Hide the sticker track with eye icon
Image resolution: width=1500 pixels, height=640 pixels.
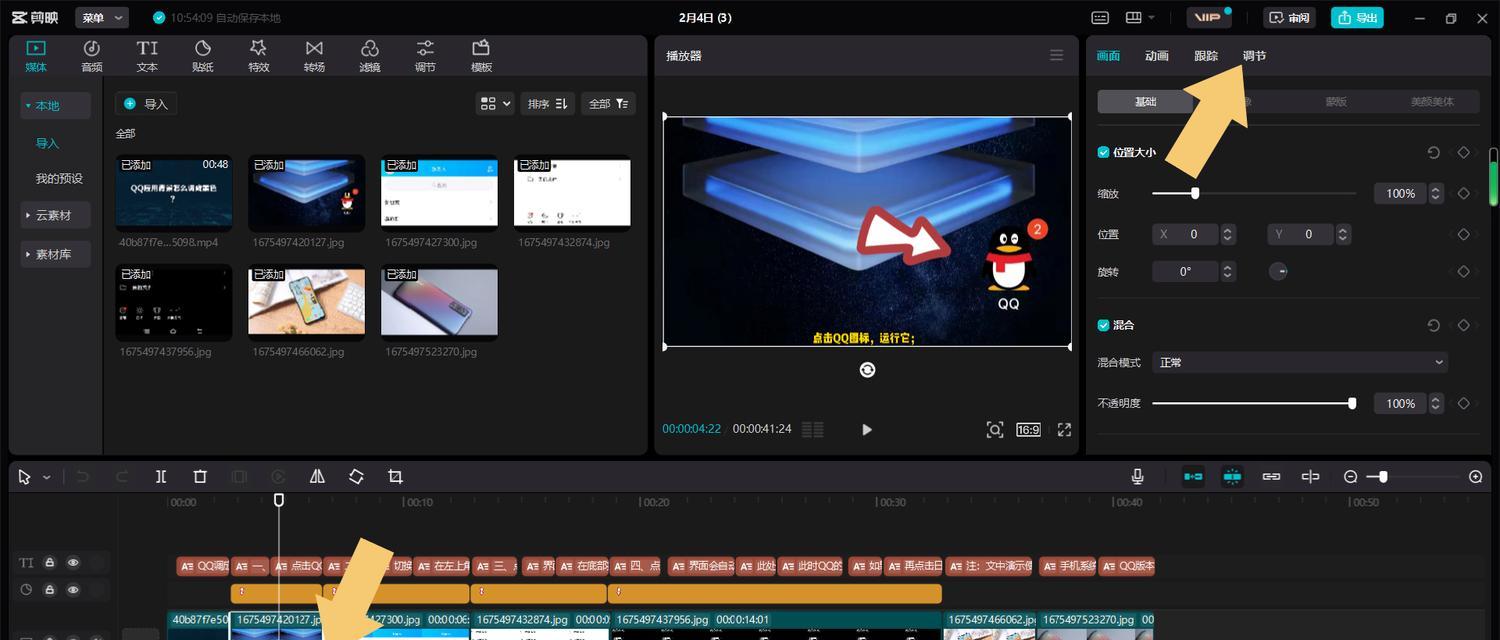pyautogui.click(x=73, y=590)
